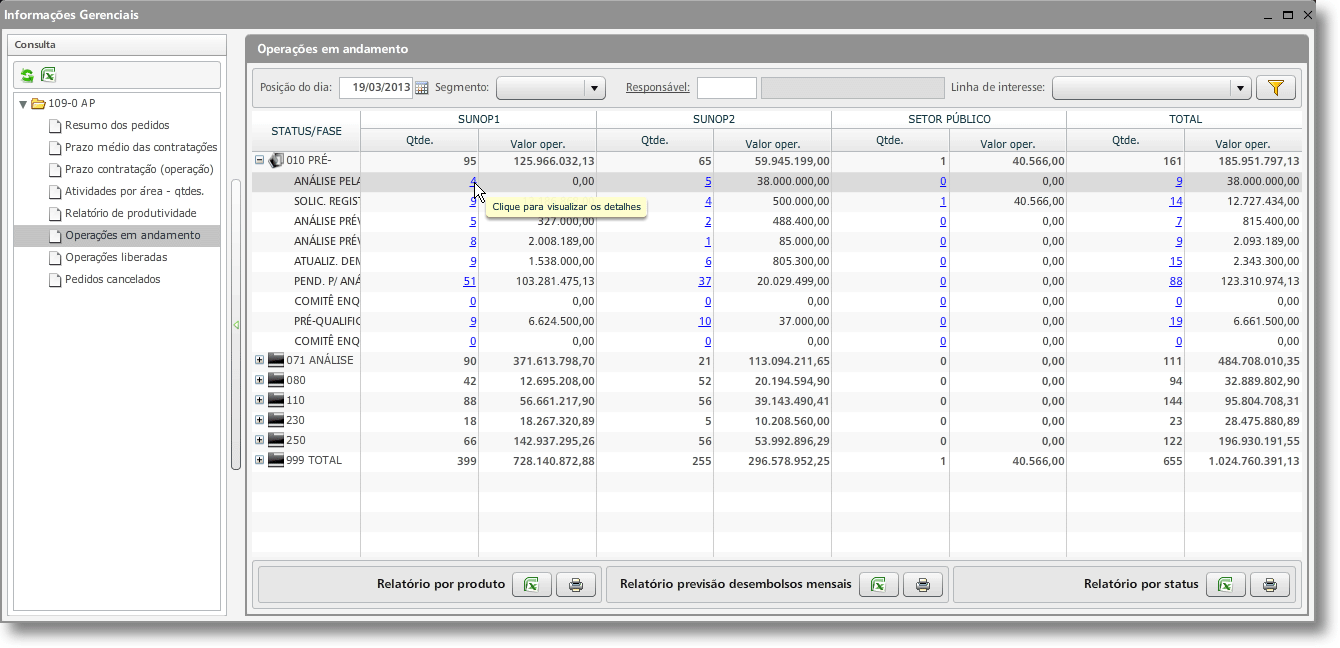Click the white Responsável code input box
Screen dimensions: 1340x648
(x=727, y=88)
